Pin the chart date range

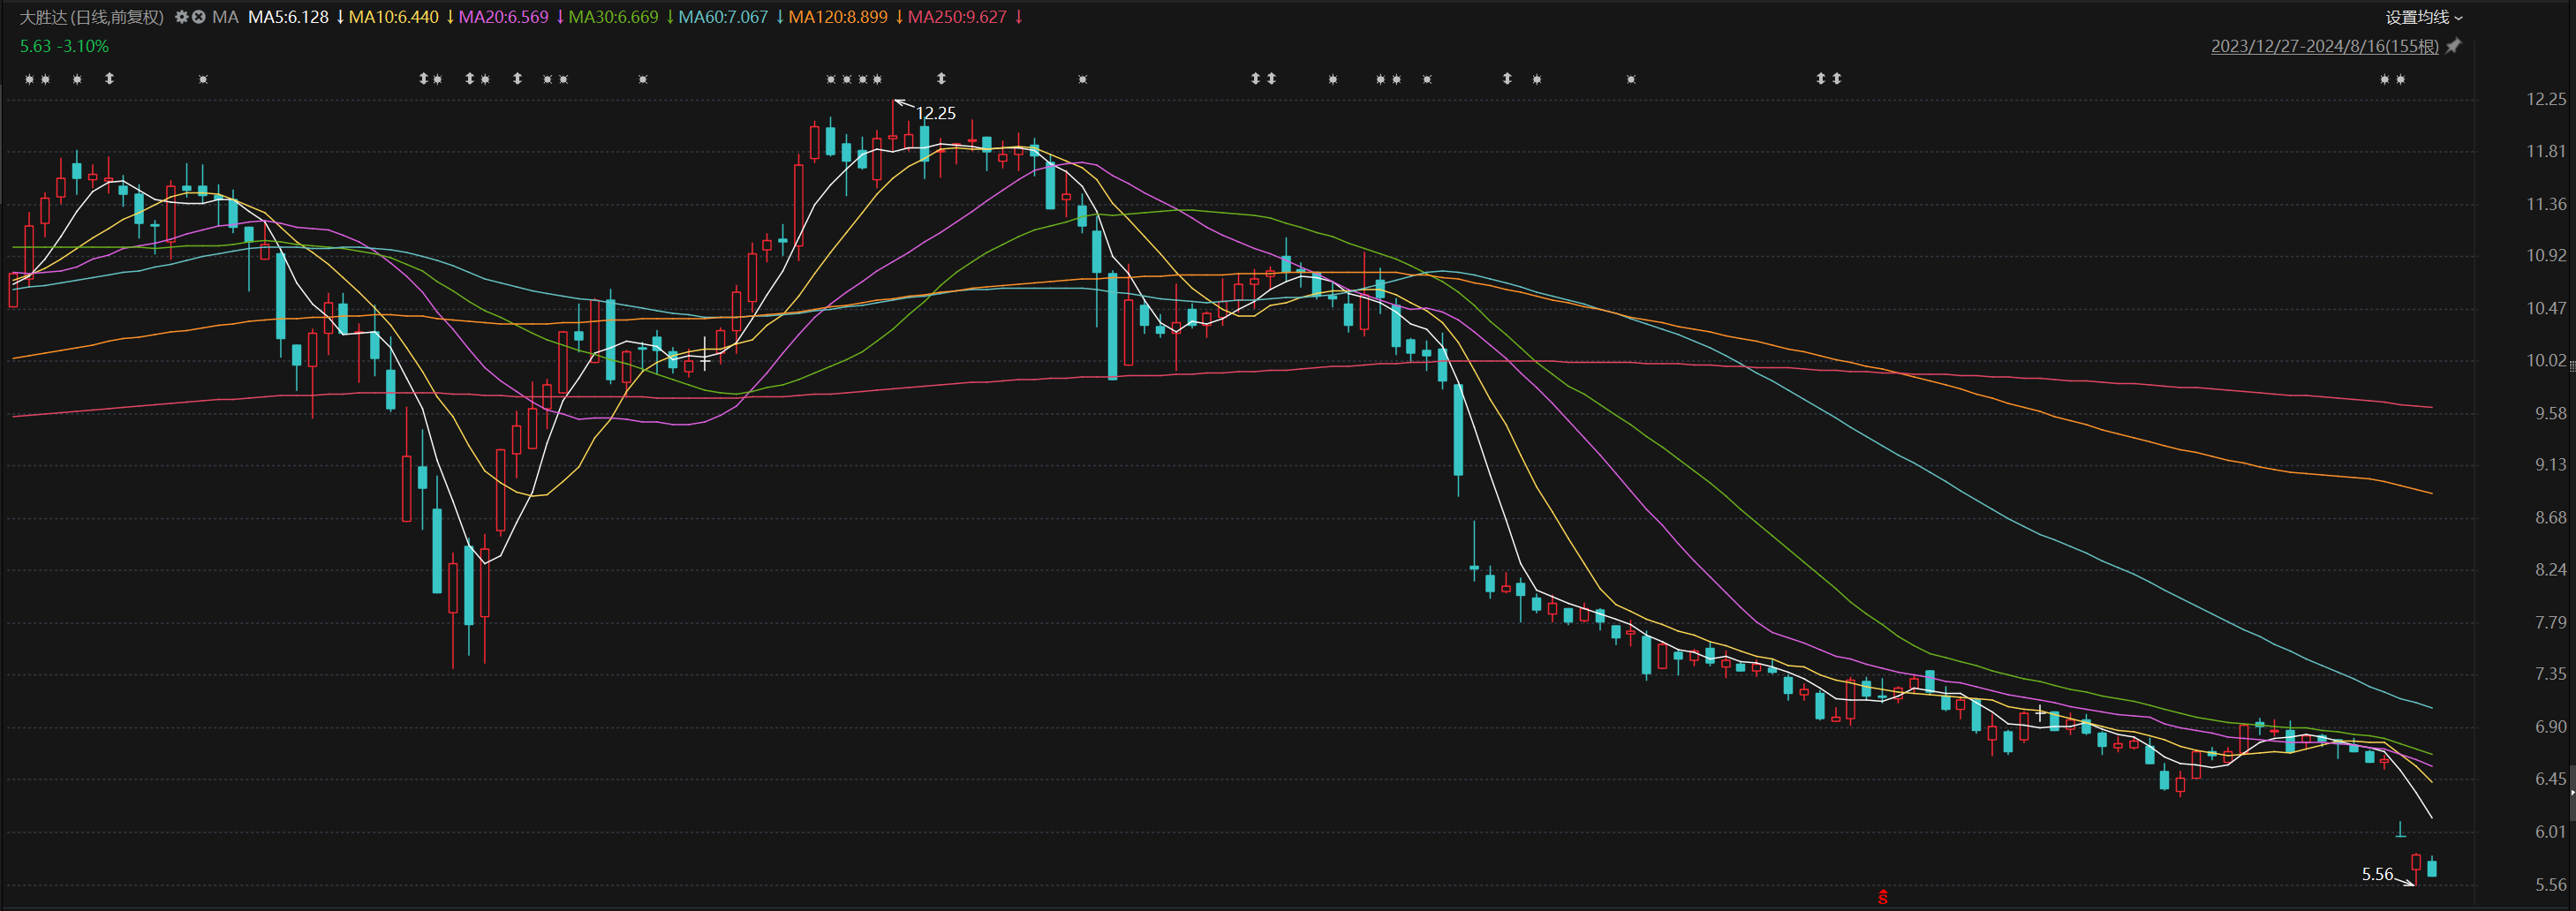click(2453, 46)
